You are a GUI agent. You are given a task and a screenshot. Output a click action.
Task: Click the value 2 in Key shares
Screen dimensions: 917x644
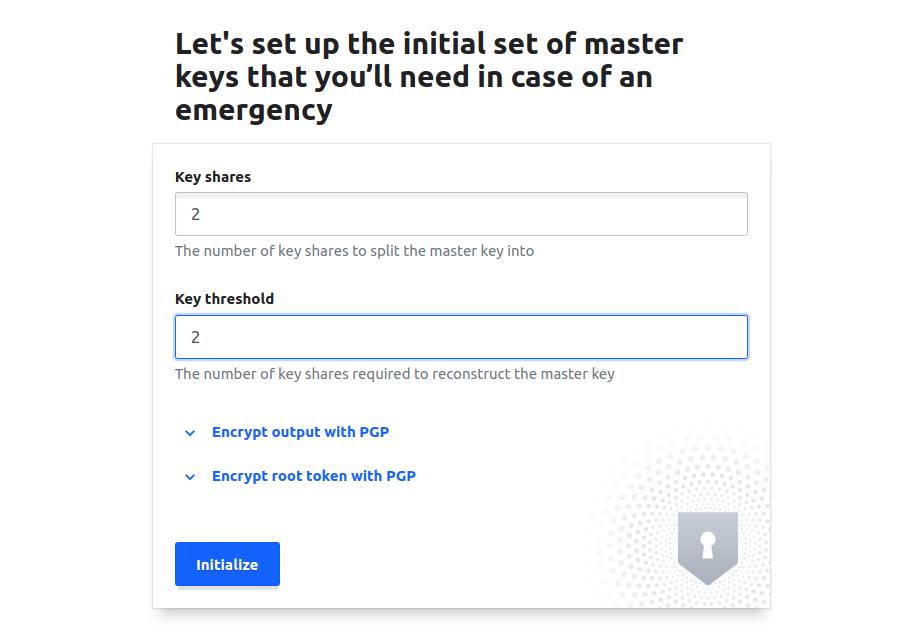pos(196,215)
